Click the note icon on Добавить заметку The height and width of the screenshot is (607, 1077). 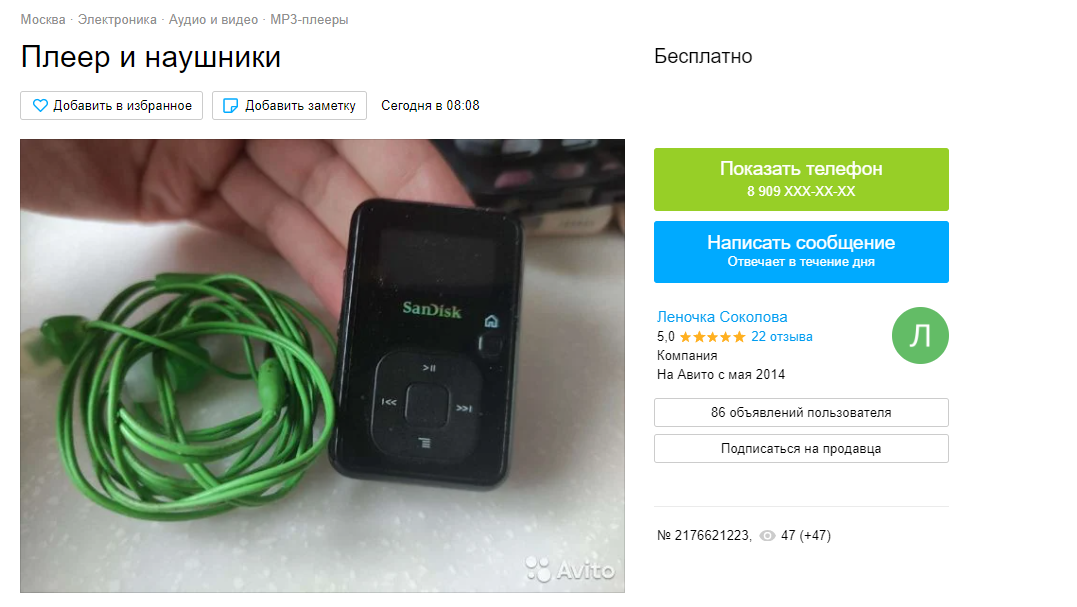[x=231, y=106]
